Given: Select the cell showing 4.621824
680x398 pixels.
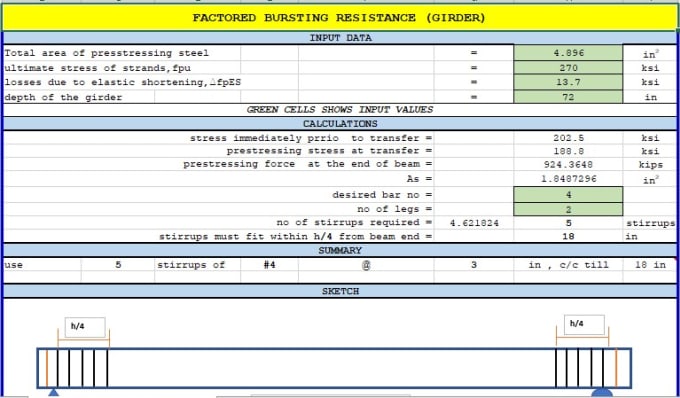Looking at the screenshot, I should (474, 223).
